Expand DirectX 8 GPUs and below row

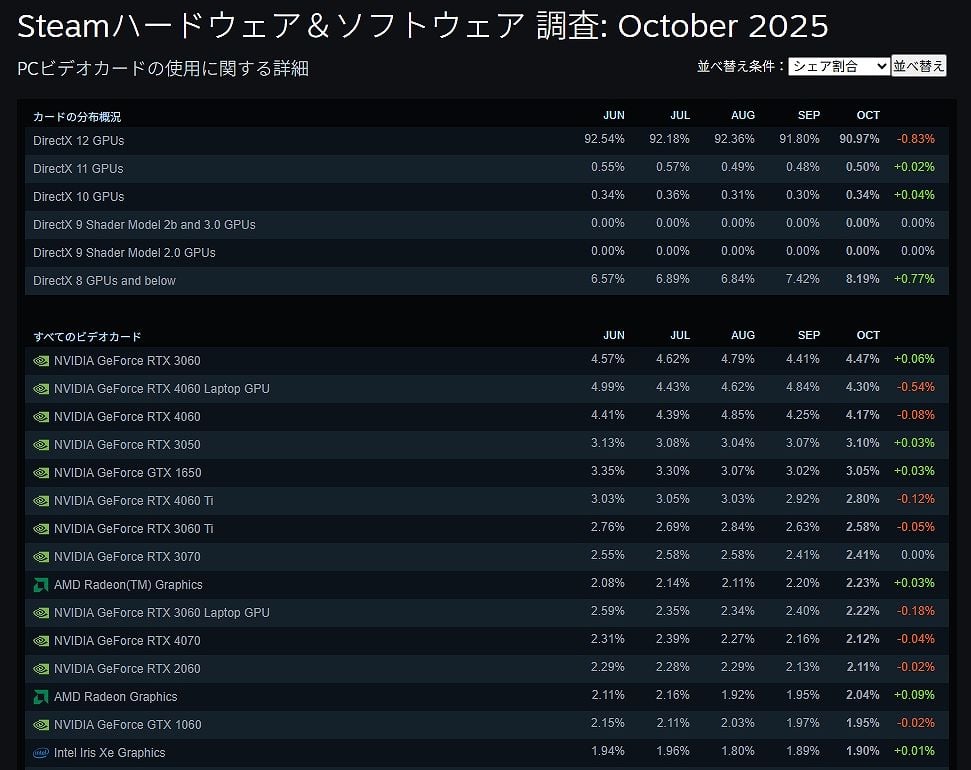pos(104,281)
